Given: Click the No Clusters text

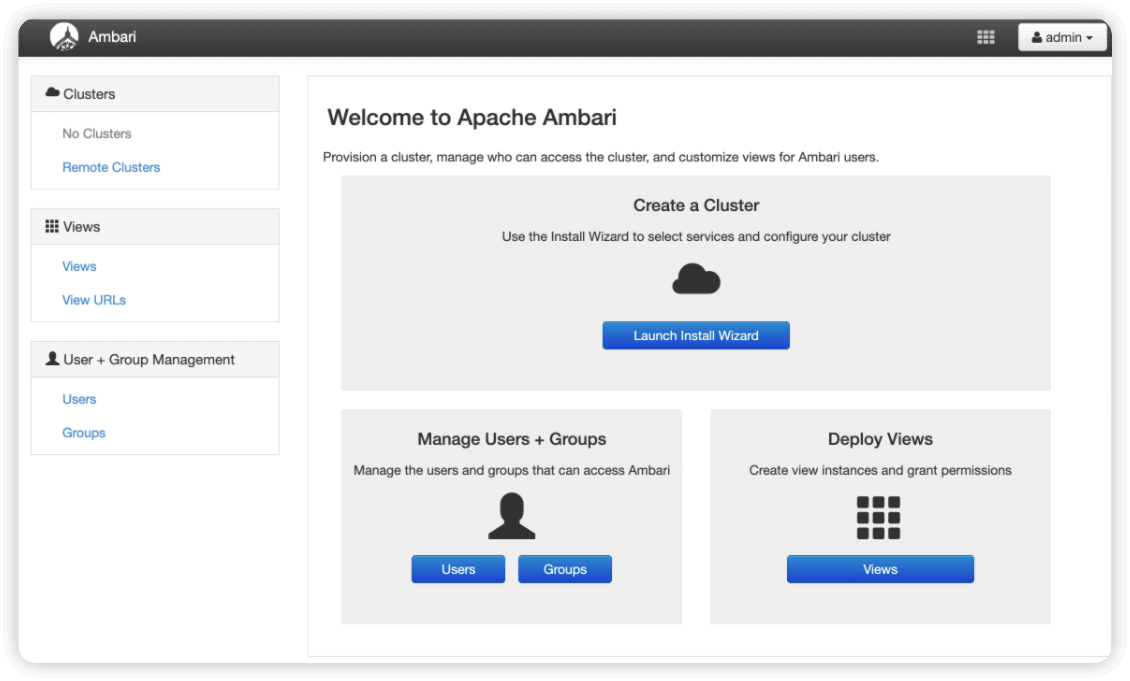Looking at the screenshot, I should click(97, 134).
